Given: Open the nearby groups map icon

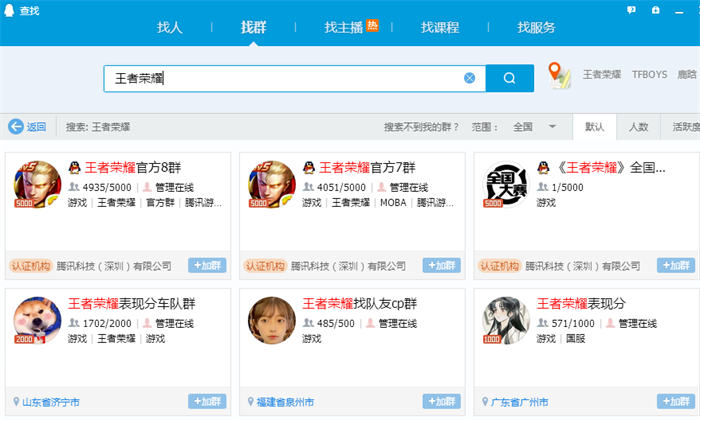Looking at the screenshot, I should (560, 75).
